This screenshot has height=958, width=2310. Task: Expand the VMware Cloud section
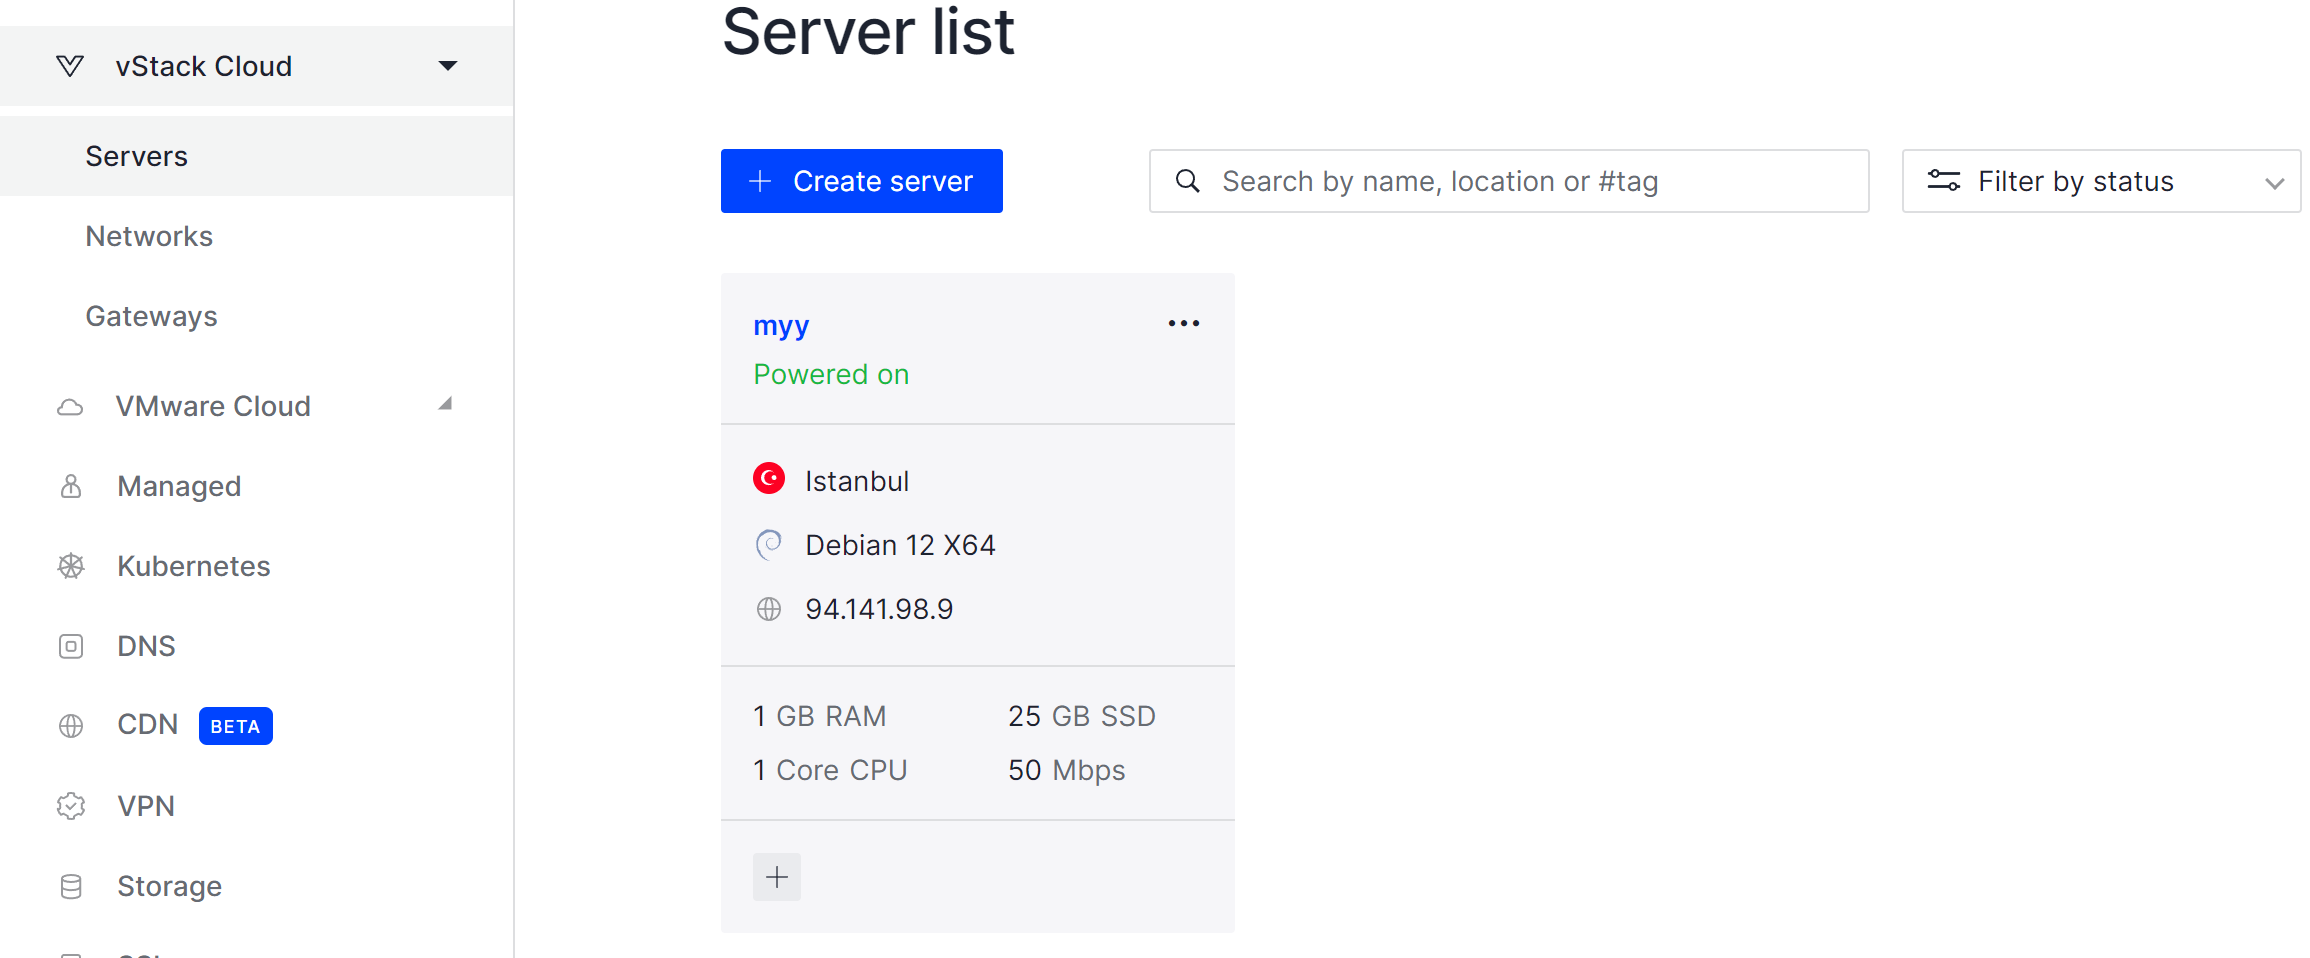pyautogui.click(x=446, y=404)
